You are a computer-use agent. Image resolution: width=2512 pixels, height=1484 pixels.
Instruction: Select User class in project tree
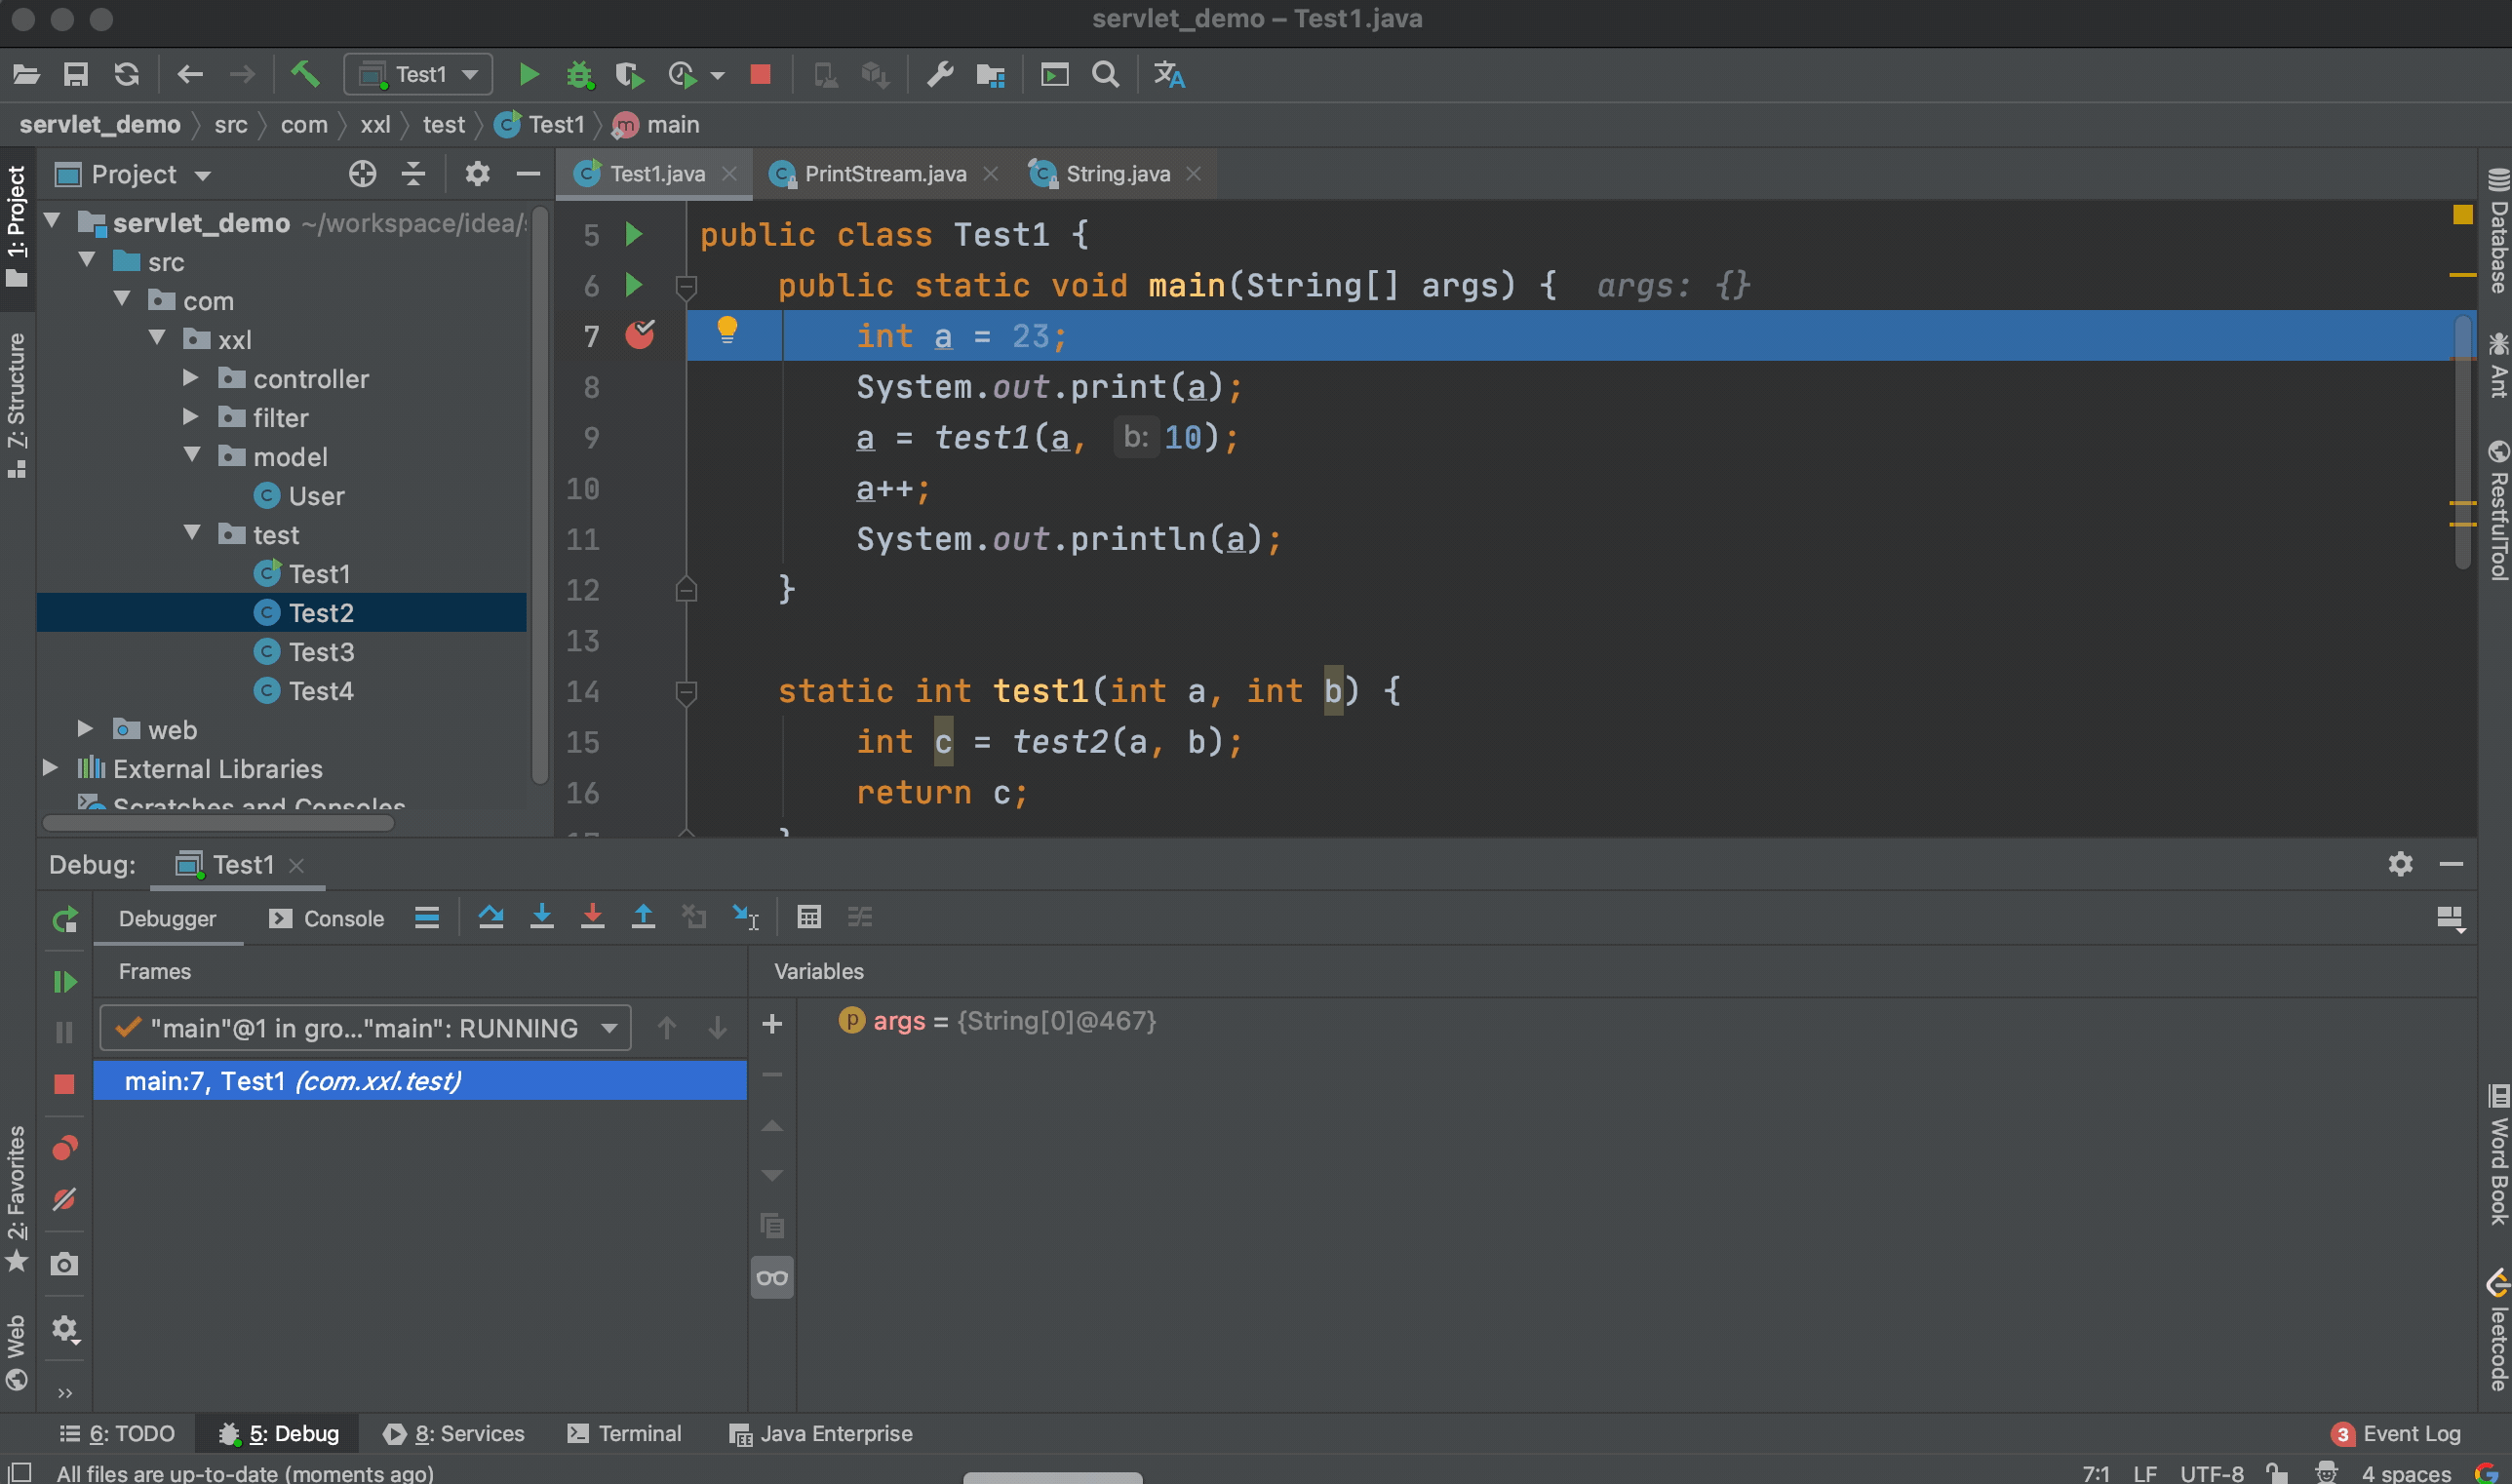(315, 496)
